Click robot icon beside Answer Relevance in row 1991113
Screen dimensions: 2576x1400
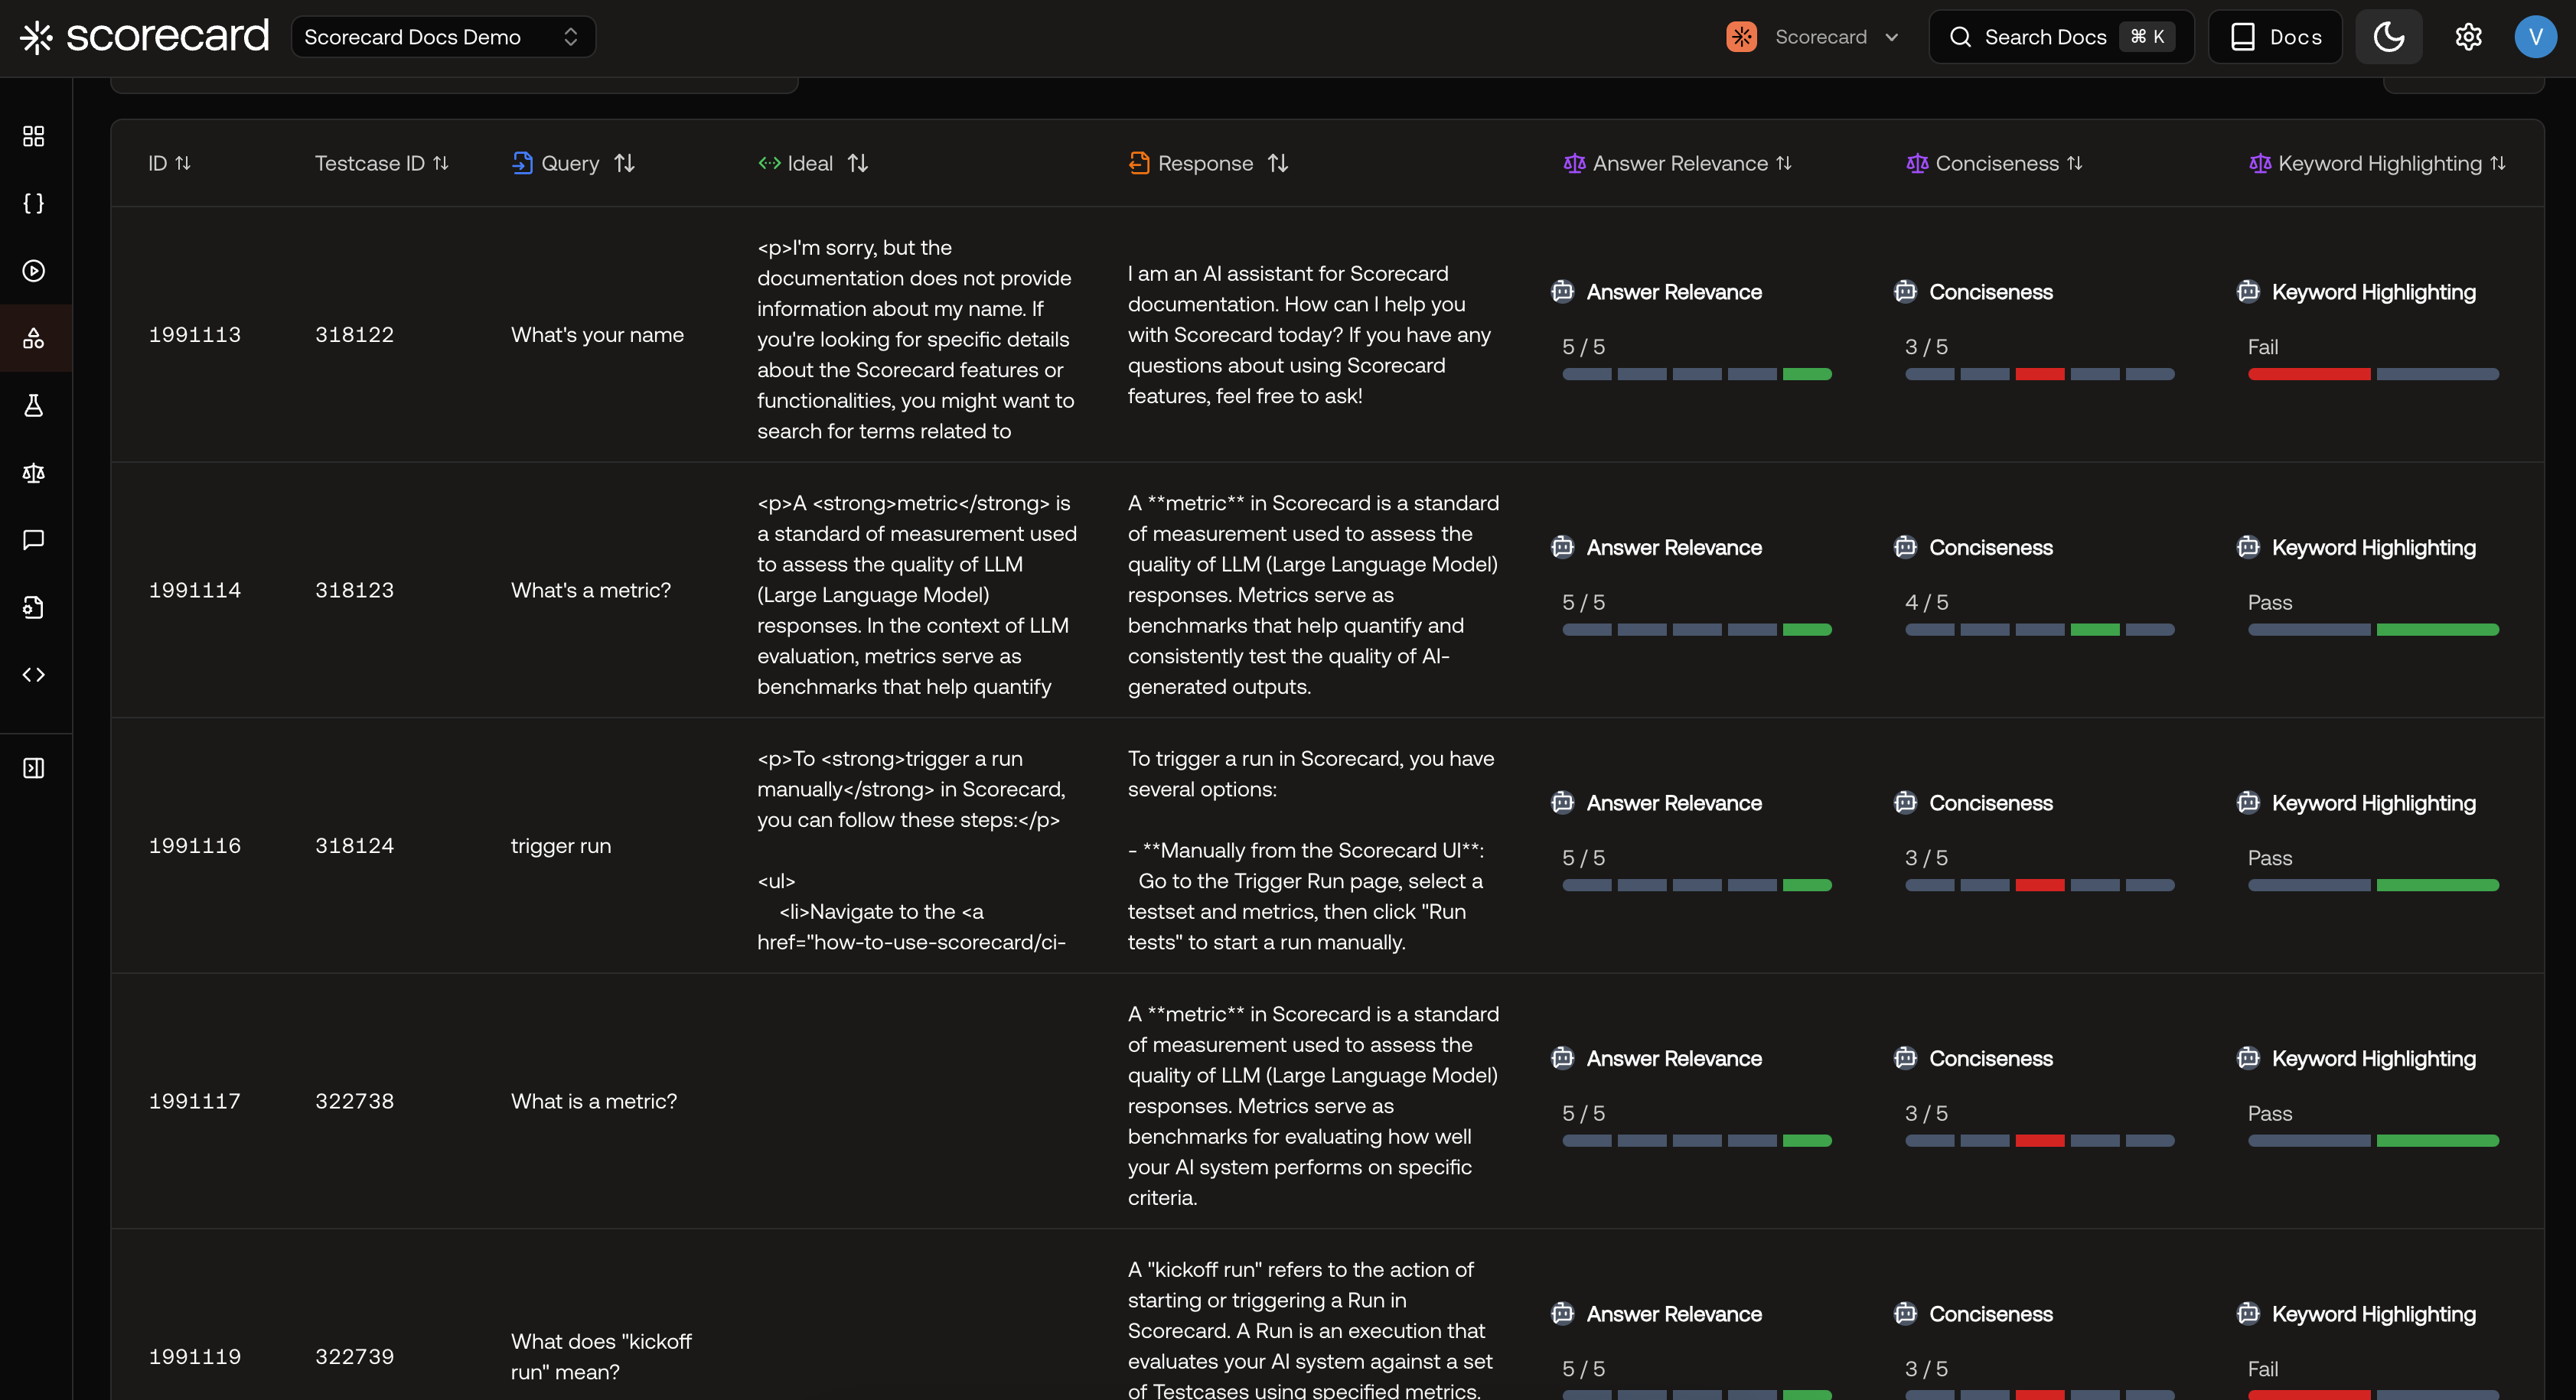point(1562,291)
